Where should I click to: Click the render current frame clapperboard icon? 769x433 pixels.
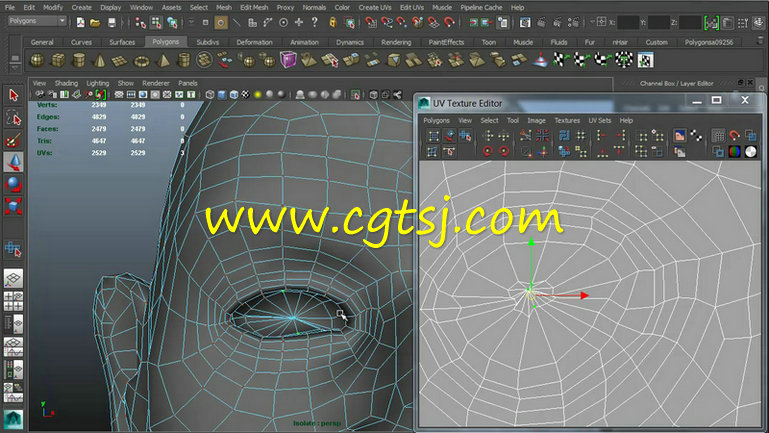541,23
